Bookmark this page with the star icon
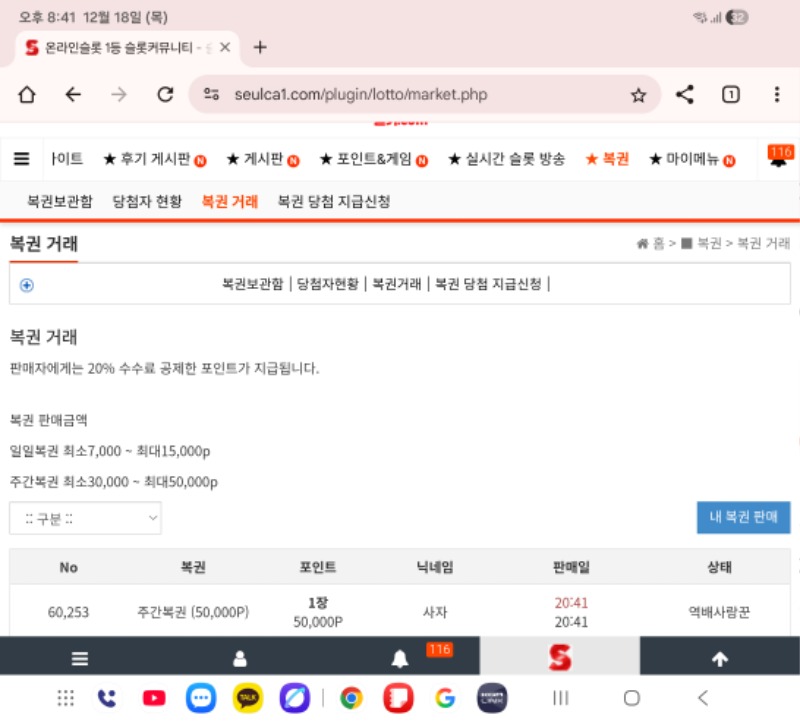This screenshot has height=721, width=800. (638, 95)
